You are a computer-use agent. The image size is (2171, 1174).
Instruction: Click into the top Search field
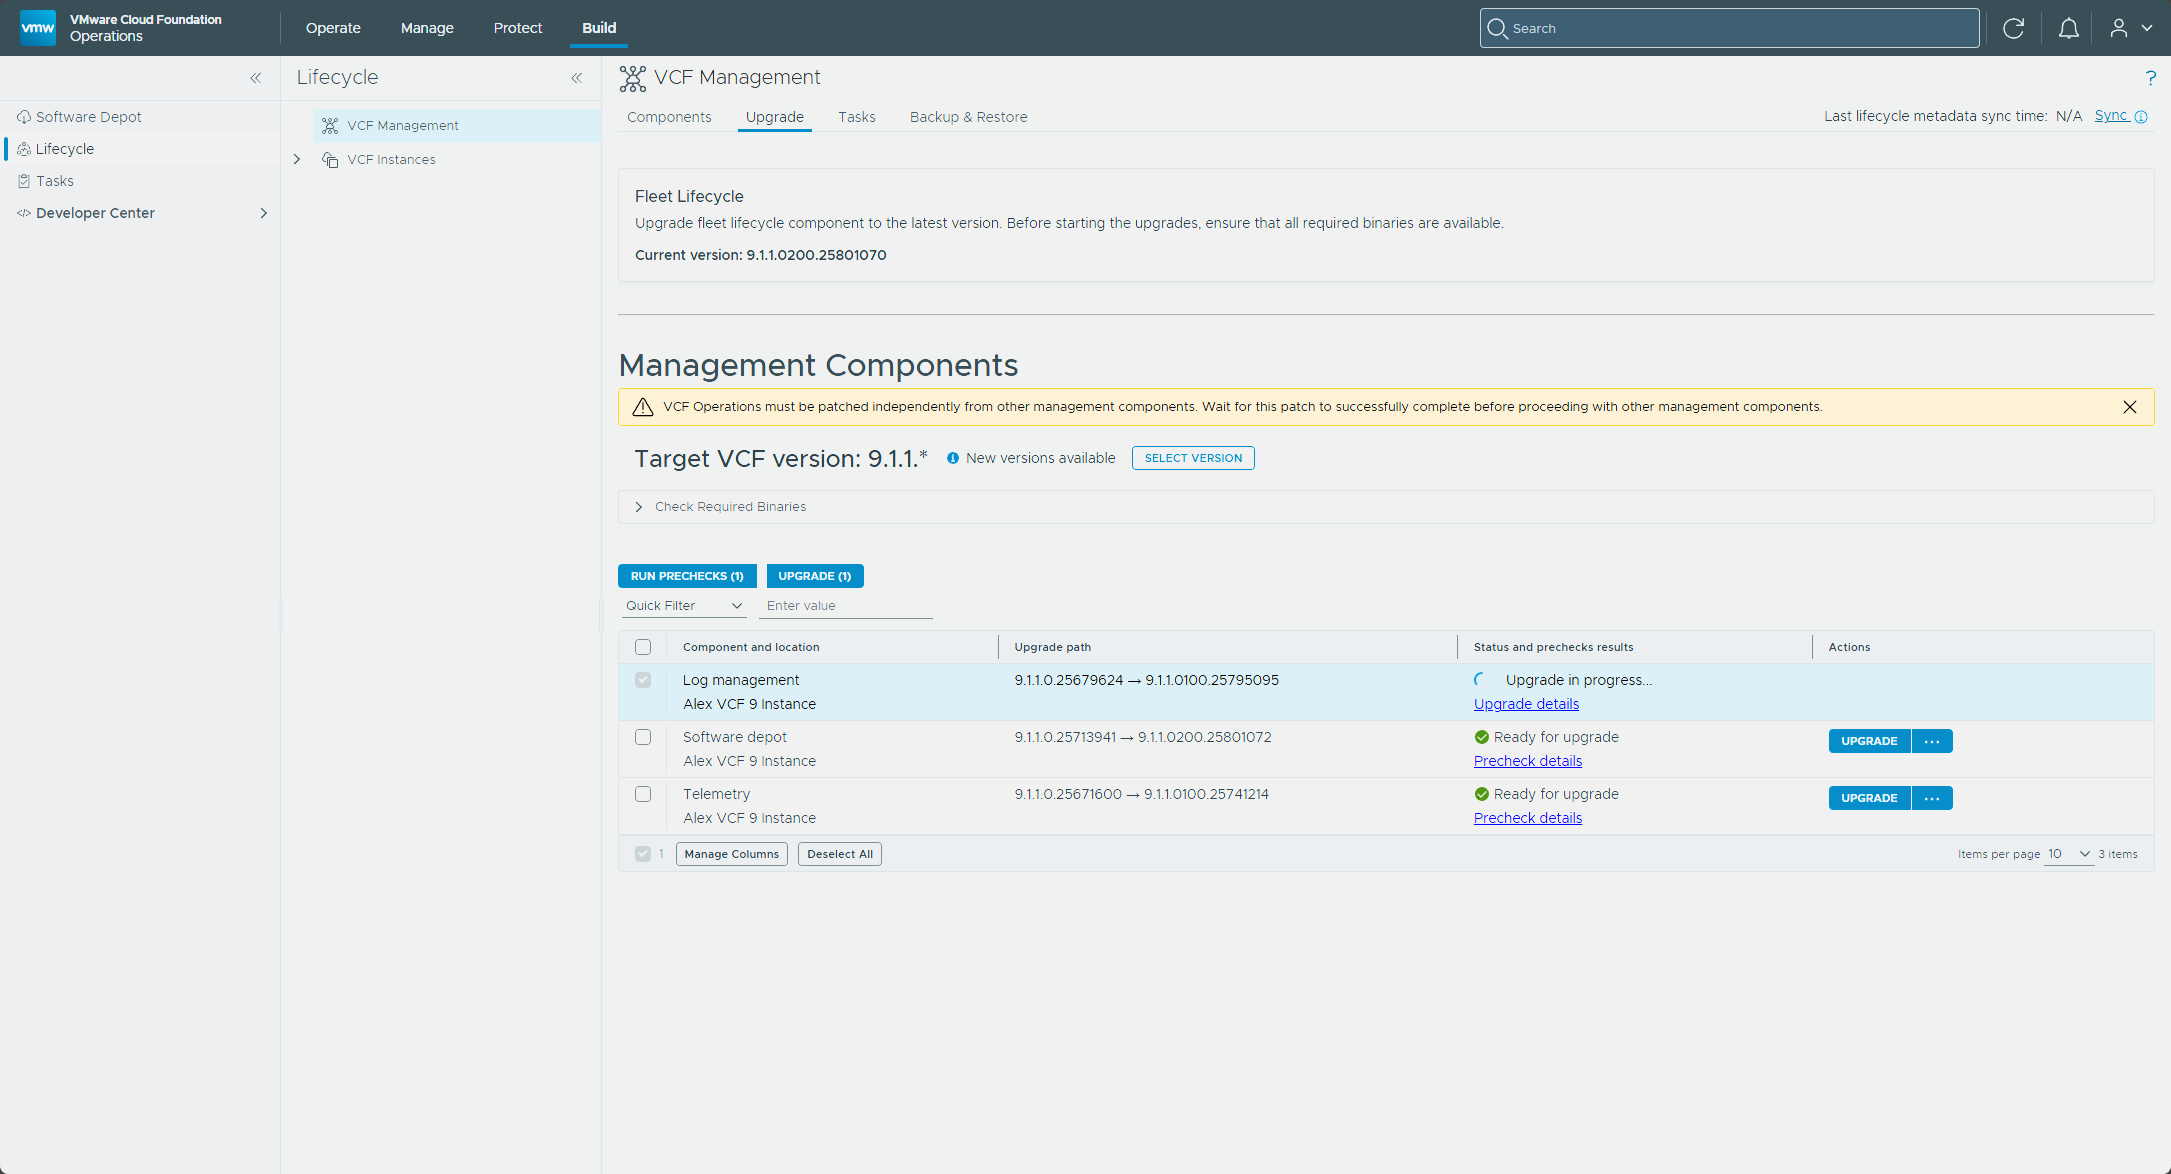coord(1729,28)
